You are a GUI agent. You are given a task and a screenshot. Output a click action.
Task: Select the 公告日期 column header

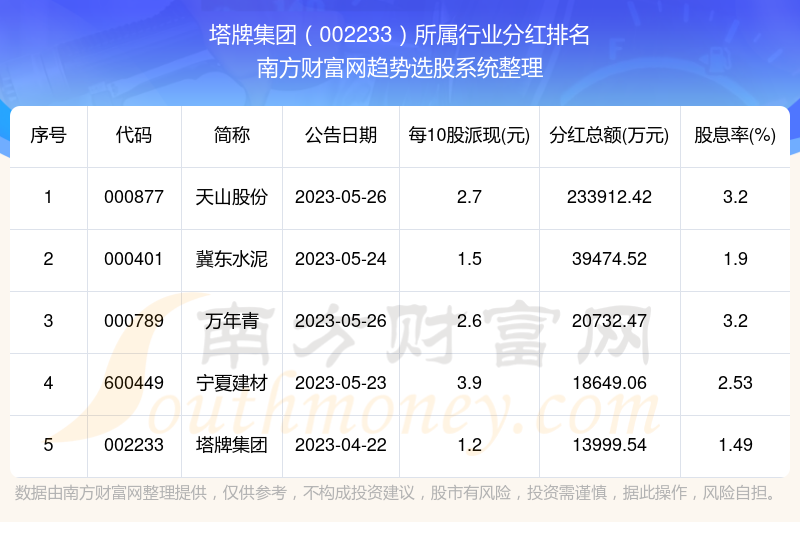[x=341, y=135]
